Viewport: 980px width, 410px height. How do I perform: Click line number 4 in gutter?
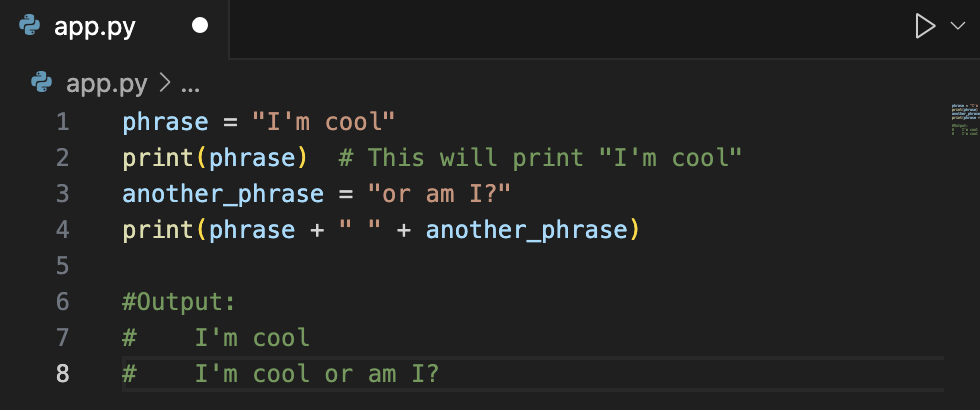62,229
